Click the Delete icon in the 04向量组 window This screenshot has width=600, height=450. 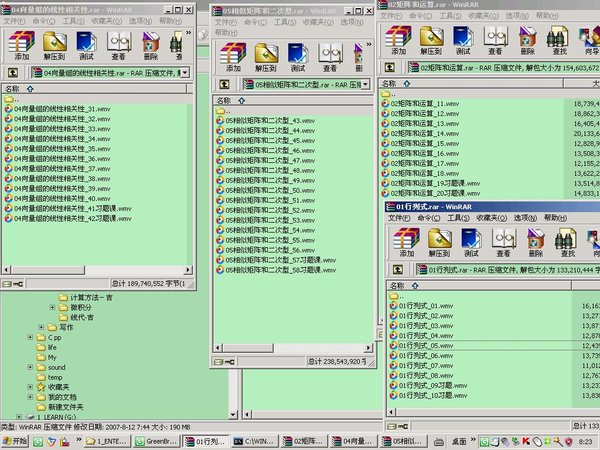[150, 44]
